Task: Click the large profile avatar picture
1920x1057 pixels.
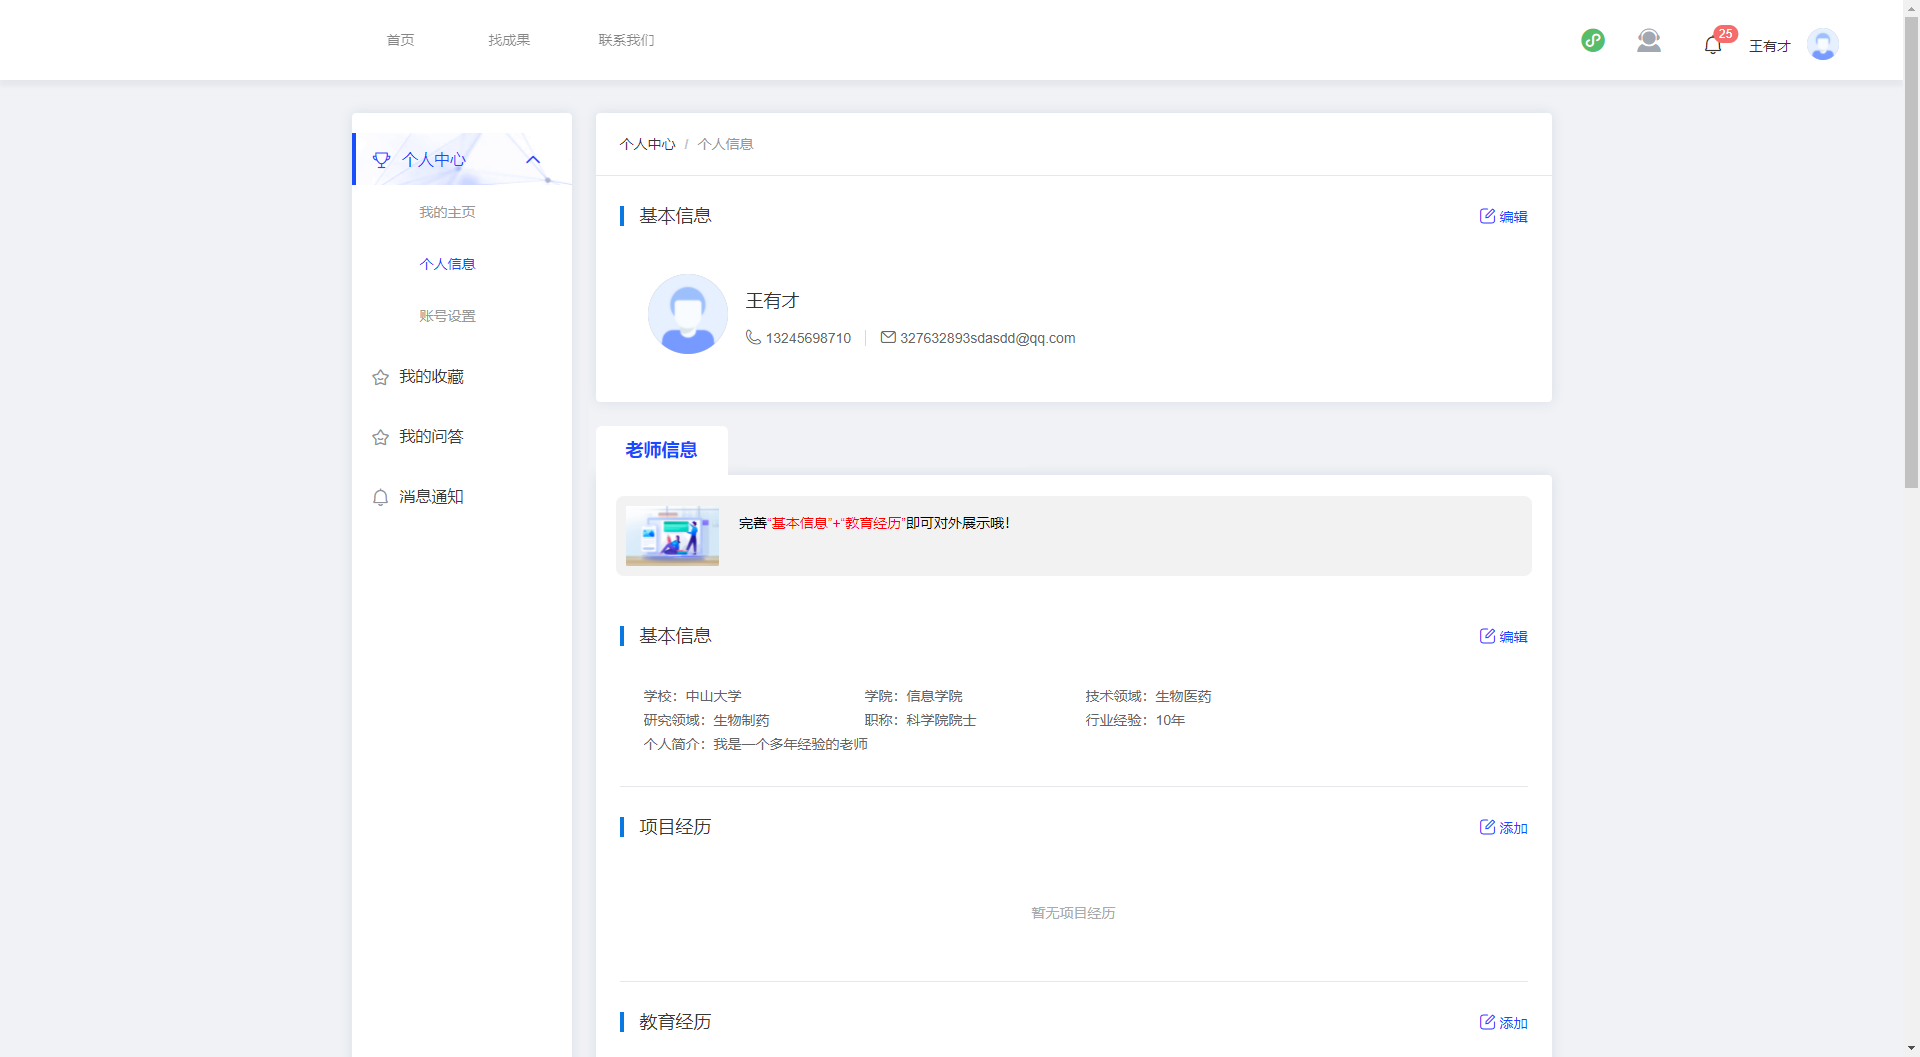Action: (x=688, y=314)
